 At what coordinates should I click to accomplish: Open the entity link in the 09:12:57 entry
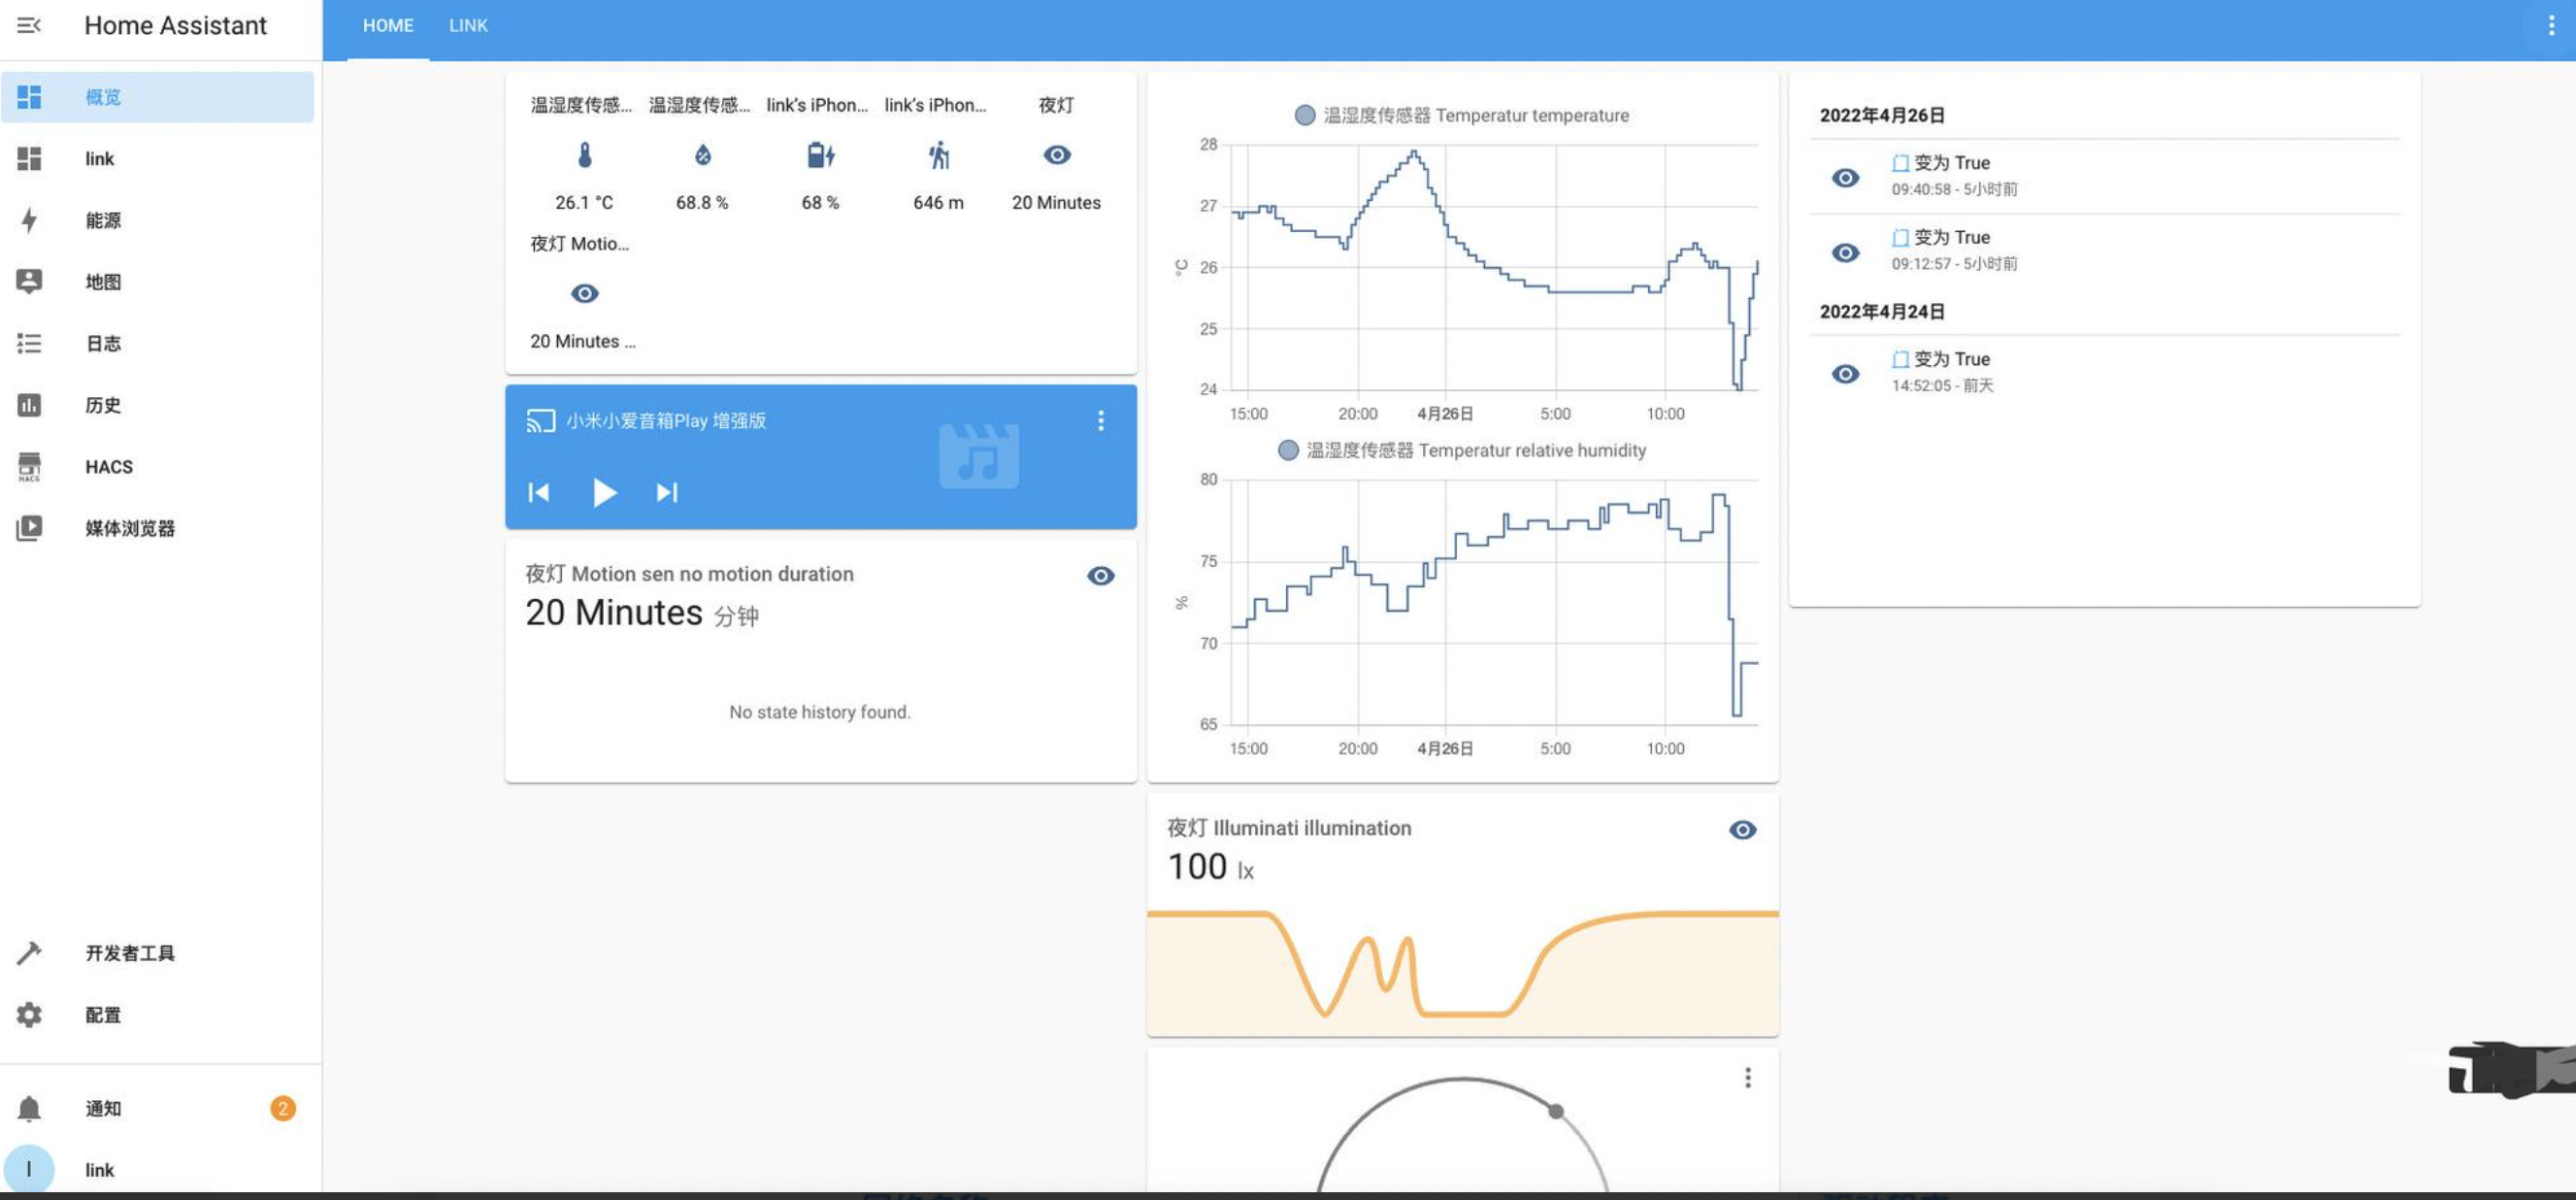tap(1901, 238)
